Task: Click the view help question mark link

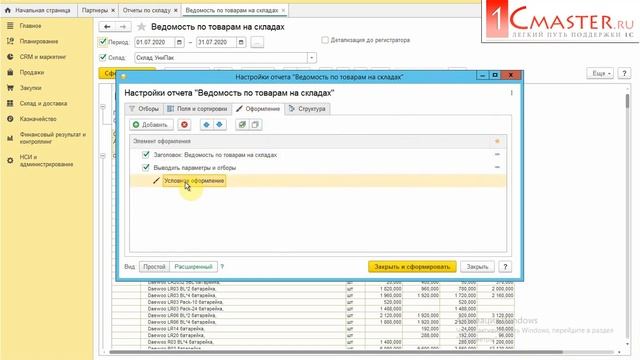Action: pos(222,267)
